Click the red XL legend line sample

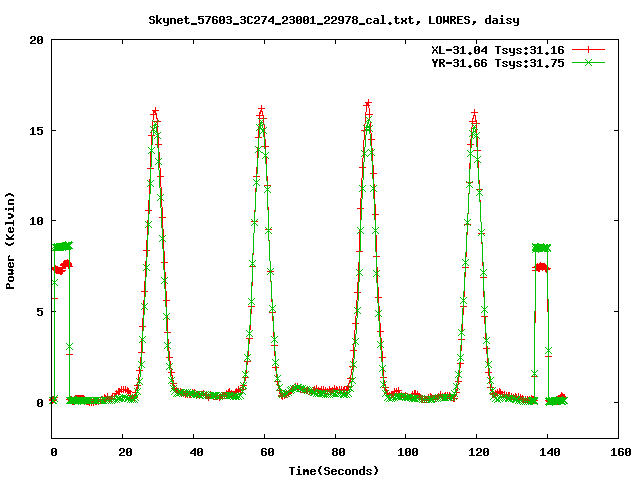coord(588,50)
